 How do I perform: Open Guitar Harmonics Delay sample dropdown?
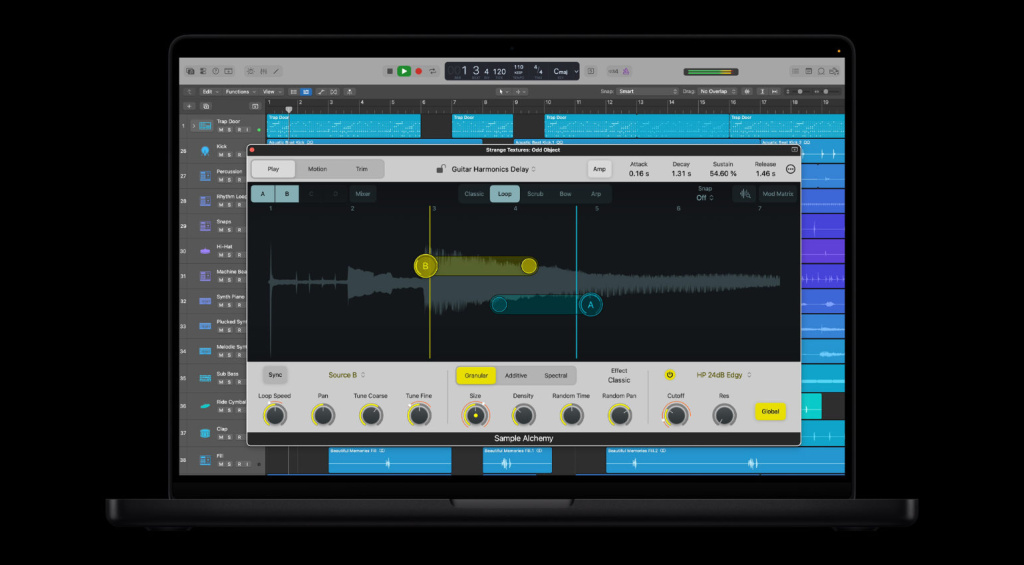tap(494, 169)
